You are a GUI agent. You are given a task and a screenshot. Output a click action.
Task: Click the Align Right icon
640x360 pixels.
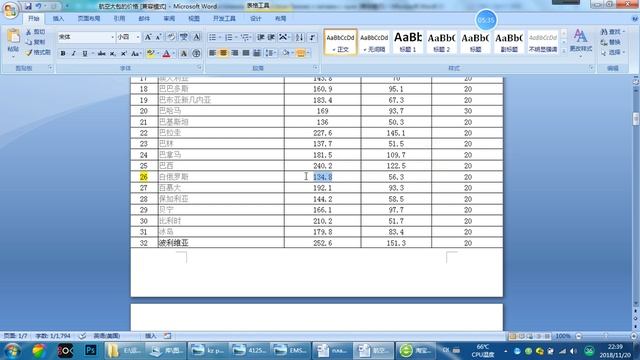click(x=235, y=53)
